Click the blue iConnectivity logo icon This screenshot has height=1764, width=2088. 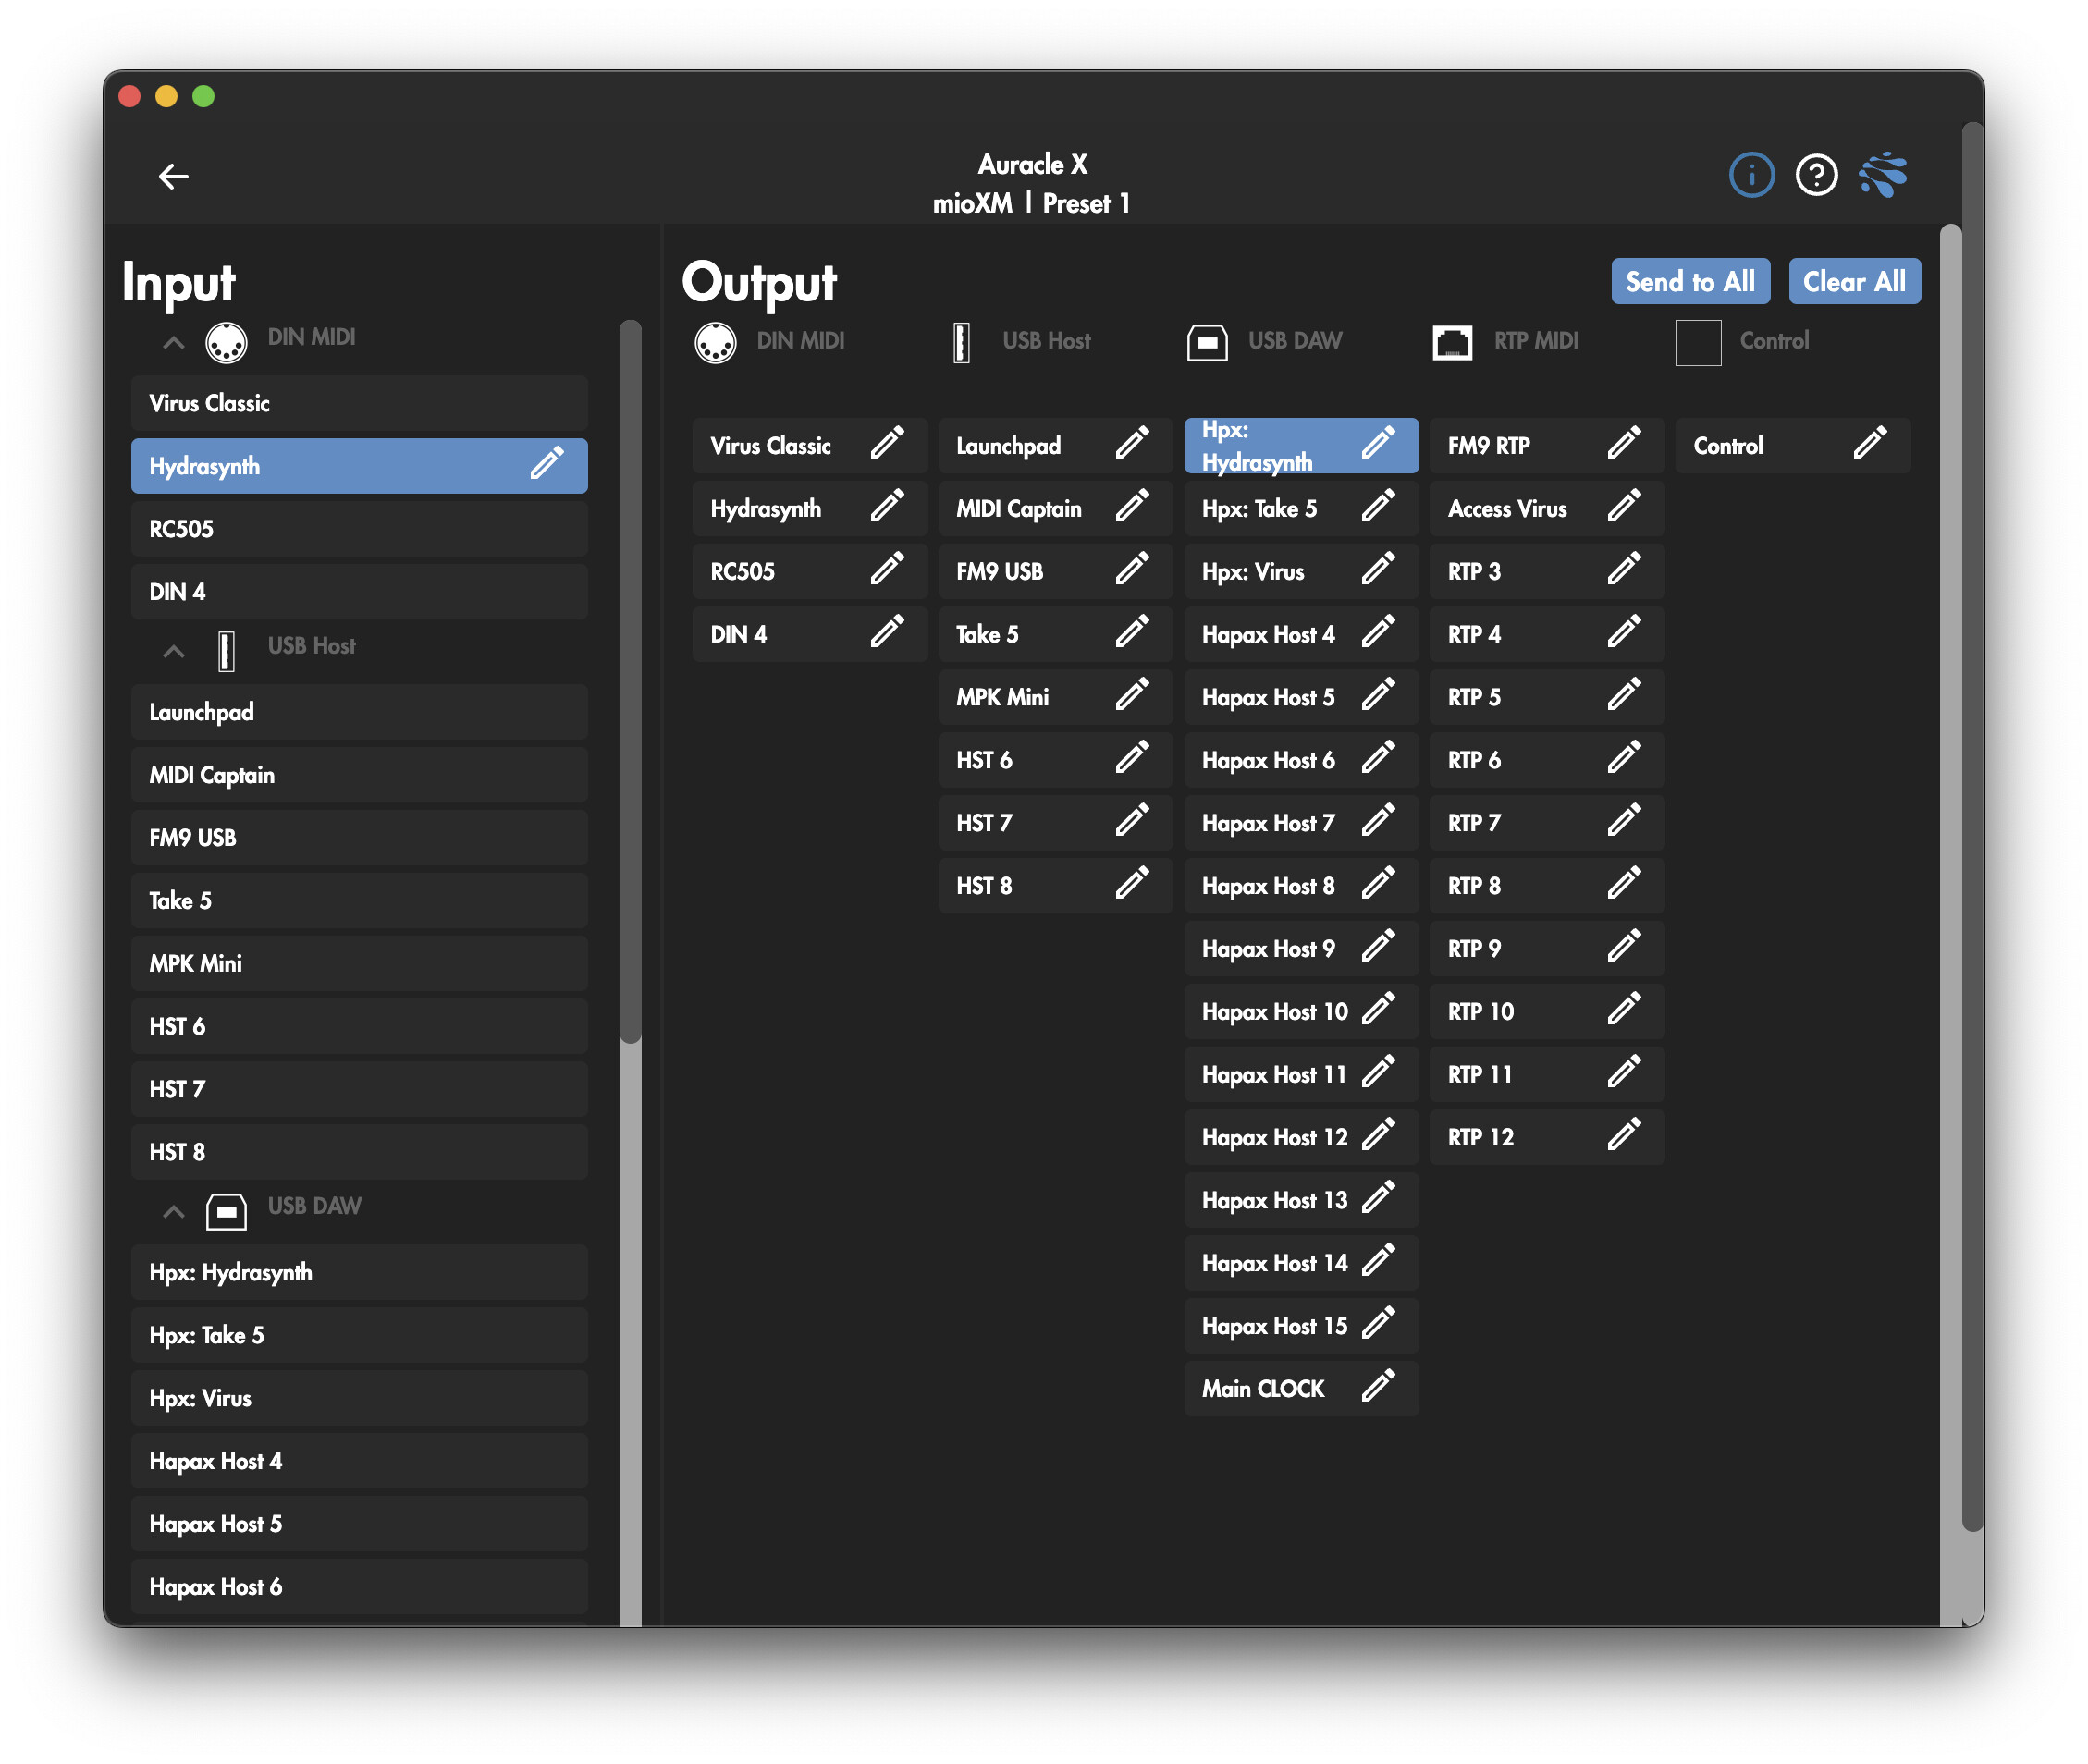pyautogui.click(x=1883, y=176)
